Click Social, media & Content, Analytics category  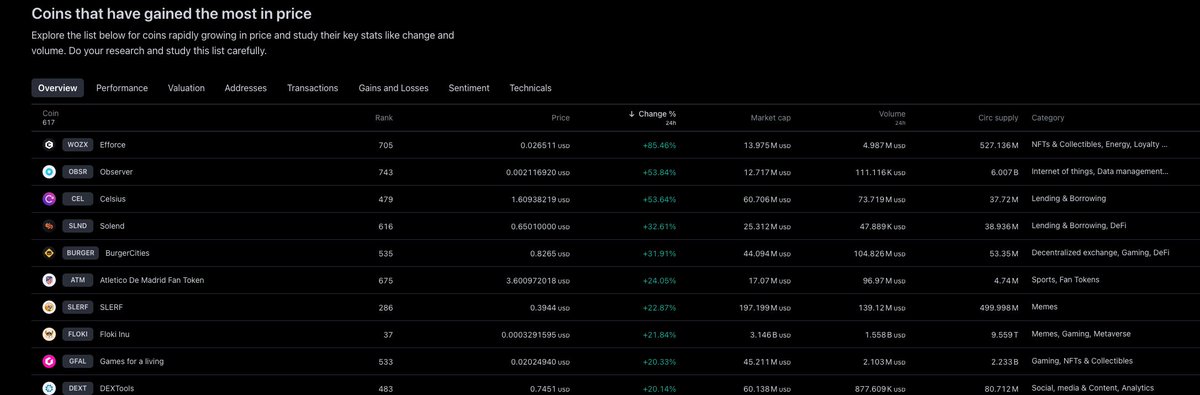[1092, 388]
